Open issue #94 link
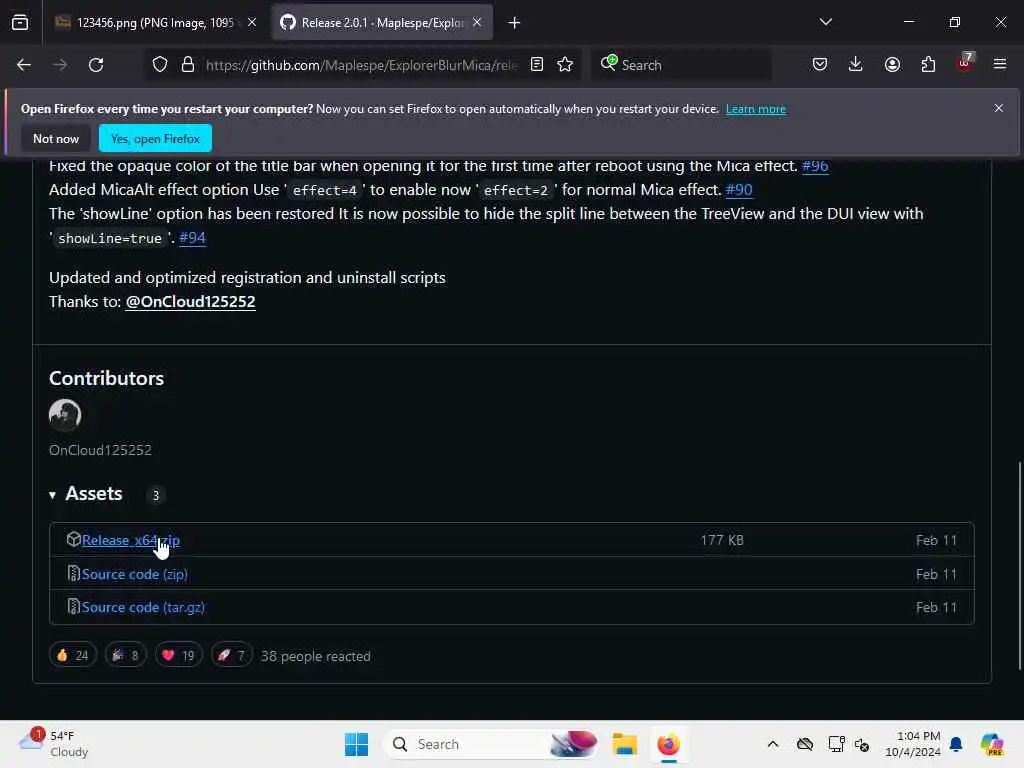 (x=193, y=238)
